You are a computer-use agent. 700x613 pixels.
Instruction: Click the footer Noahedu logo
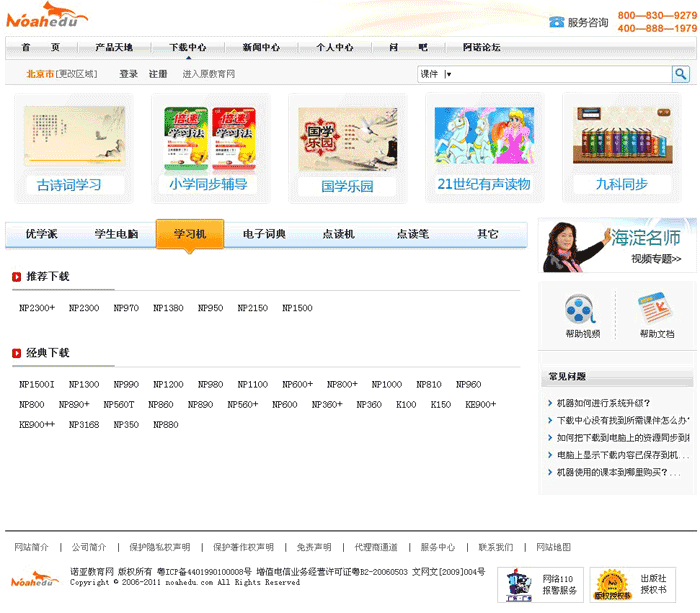(x=35, y=580)
